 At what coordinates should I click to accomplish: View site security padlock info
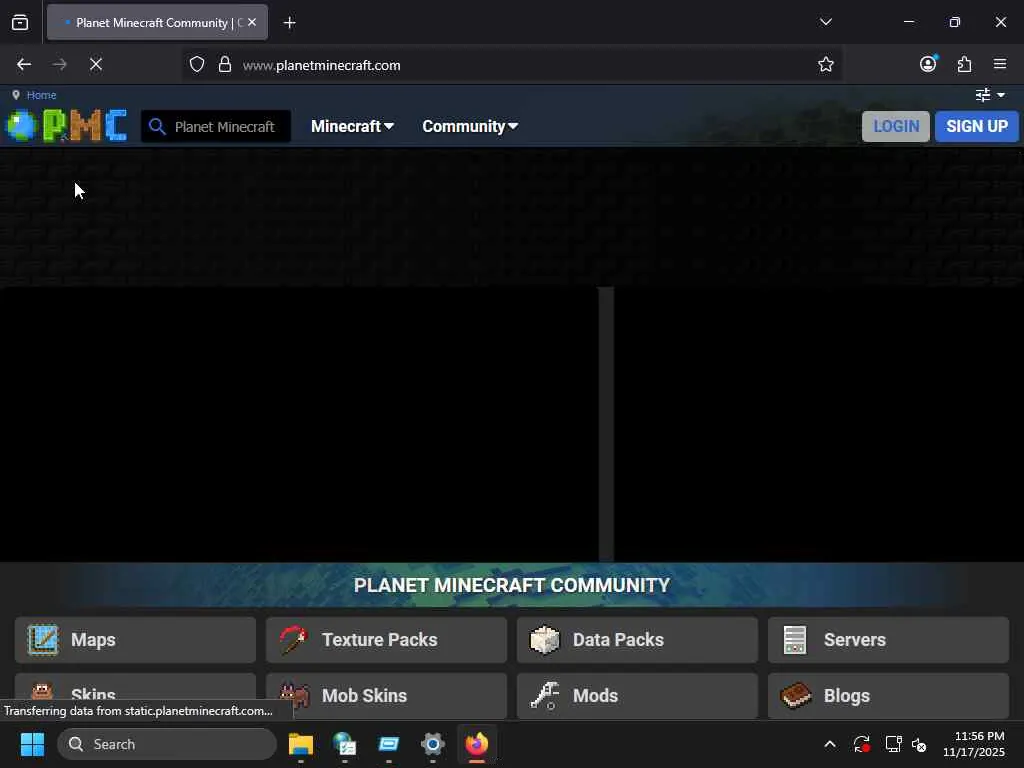pyautogui.click(x=225, y=65)
